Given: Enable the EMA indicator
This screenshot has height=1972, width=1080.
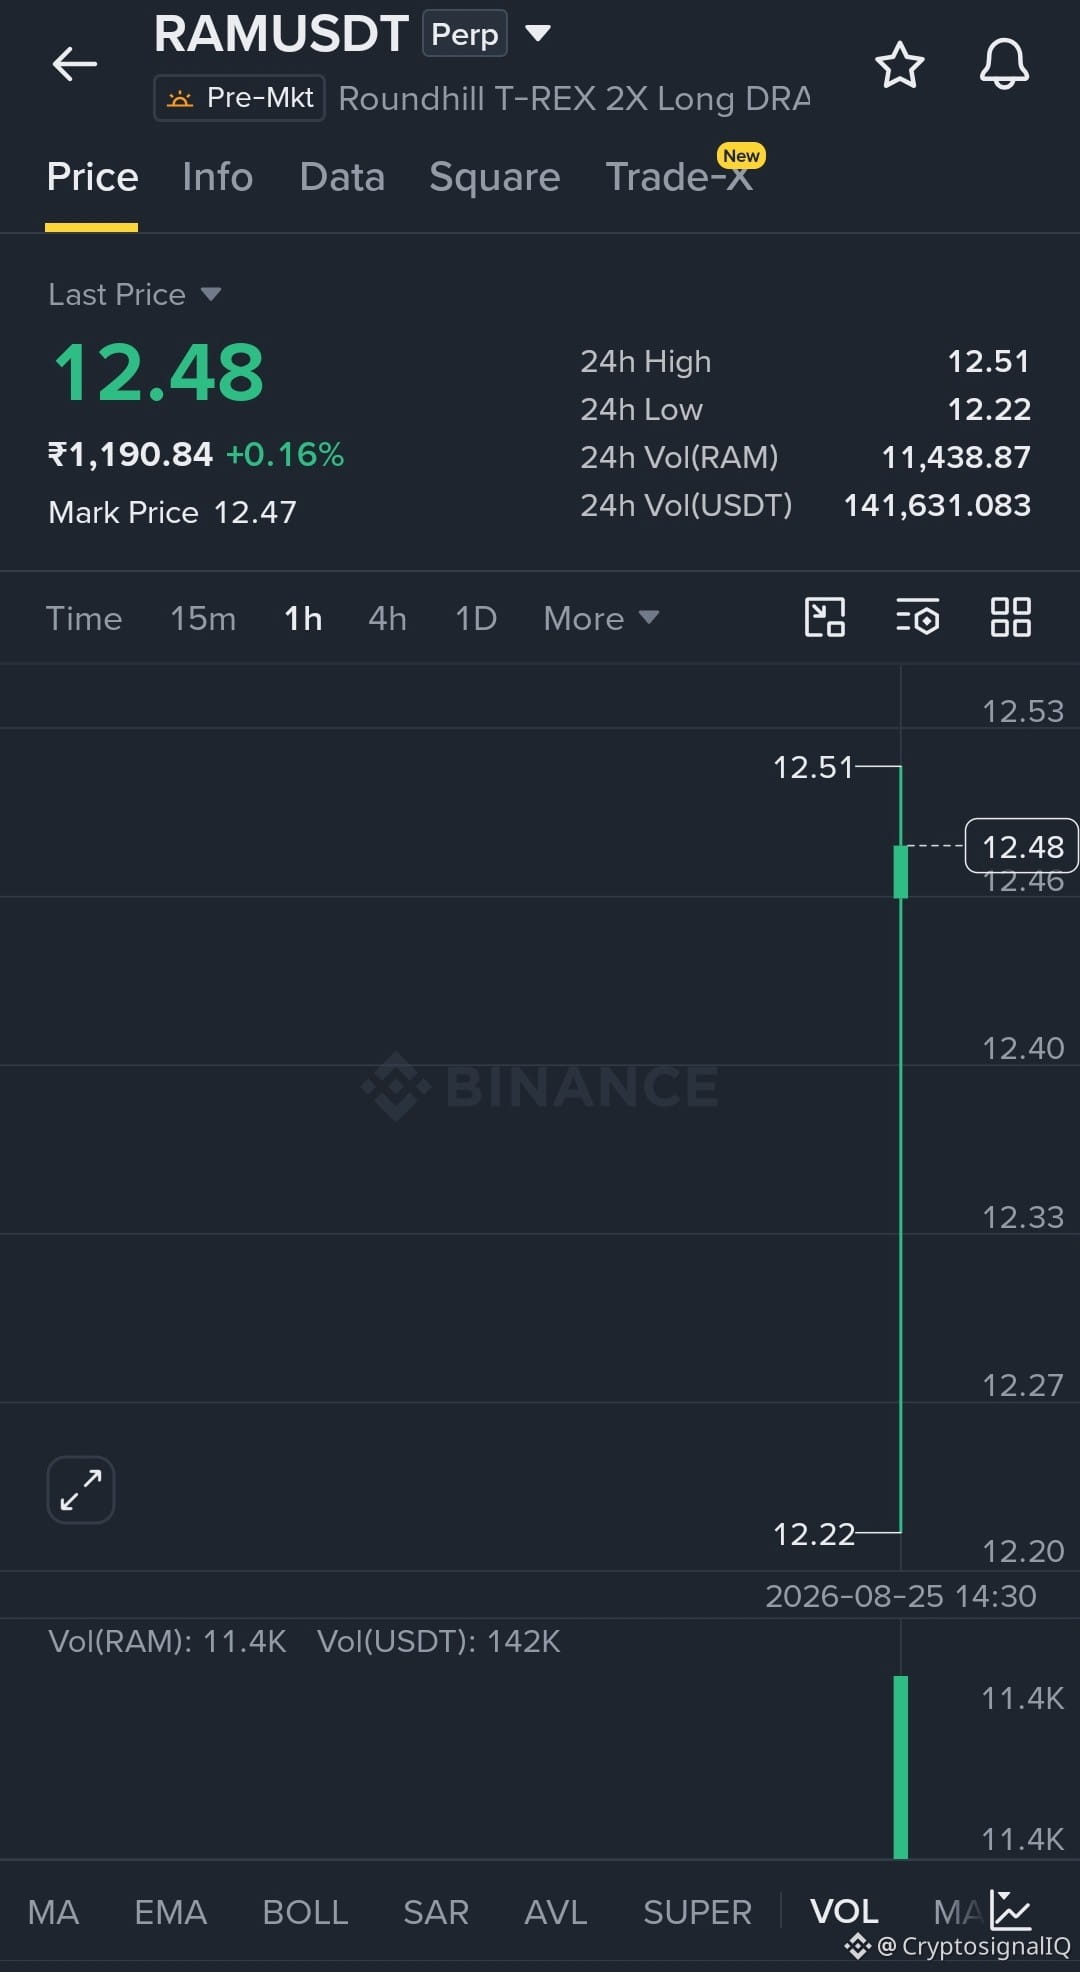Looking at the screenshot, I should point(171,1911).
